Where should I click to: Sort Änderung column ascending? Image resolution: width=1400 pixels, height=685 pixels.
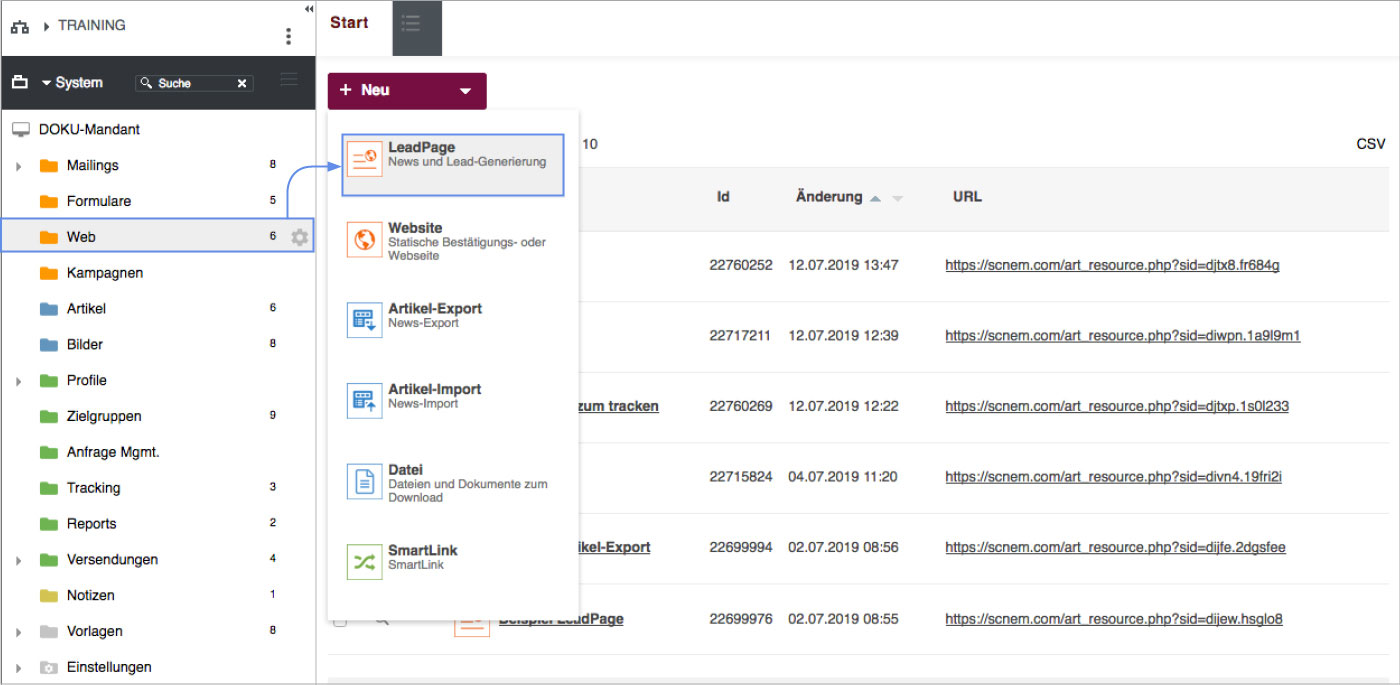tap(875, 198)
